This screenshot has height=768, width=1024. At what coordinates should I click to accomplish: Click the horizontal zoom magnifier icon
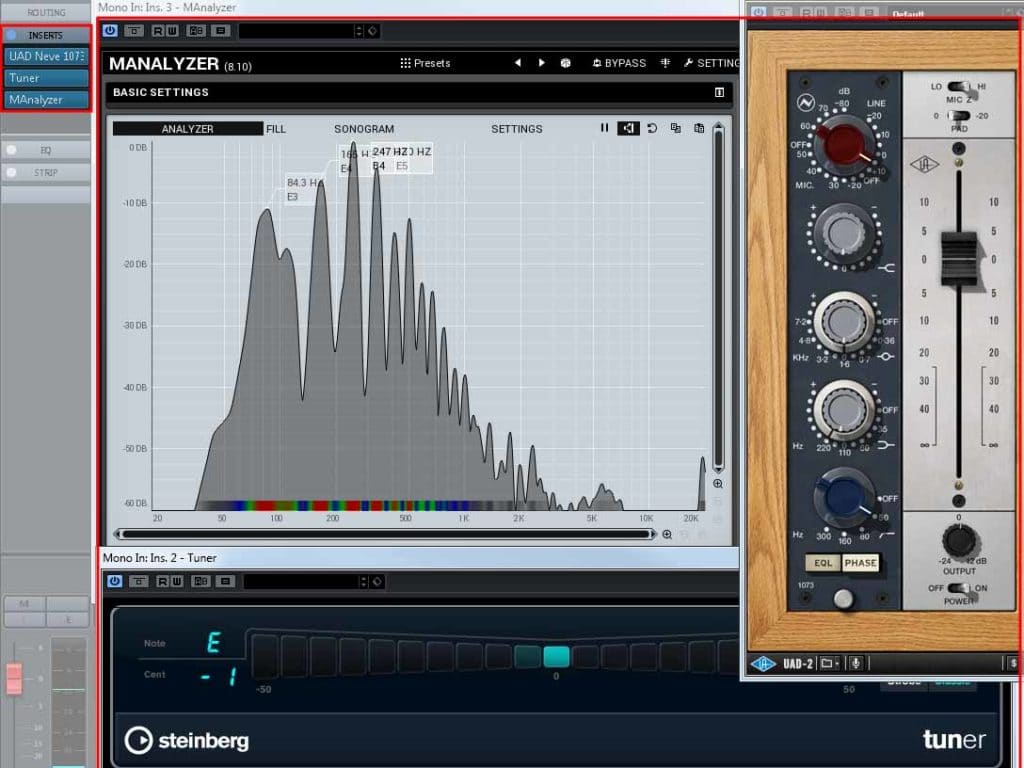pos(667,534)
